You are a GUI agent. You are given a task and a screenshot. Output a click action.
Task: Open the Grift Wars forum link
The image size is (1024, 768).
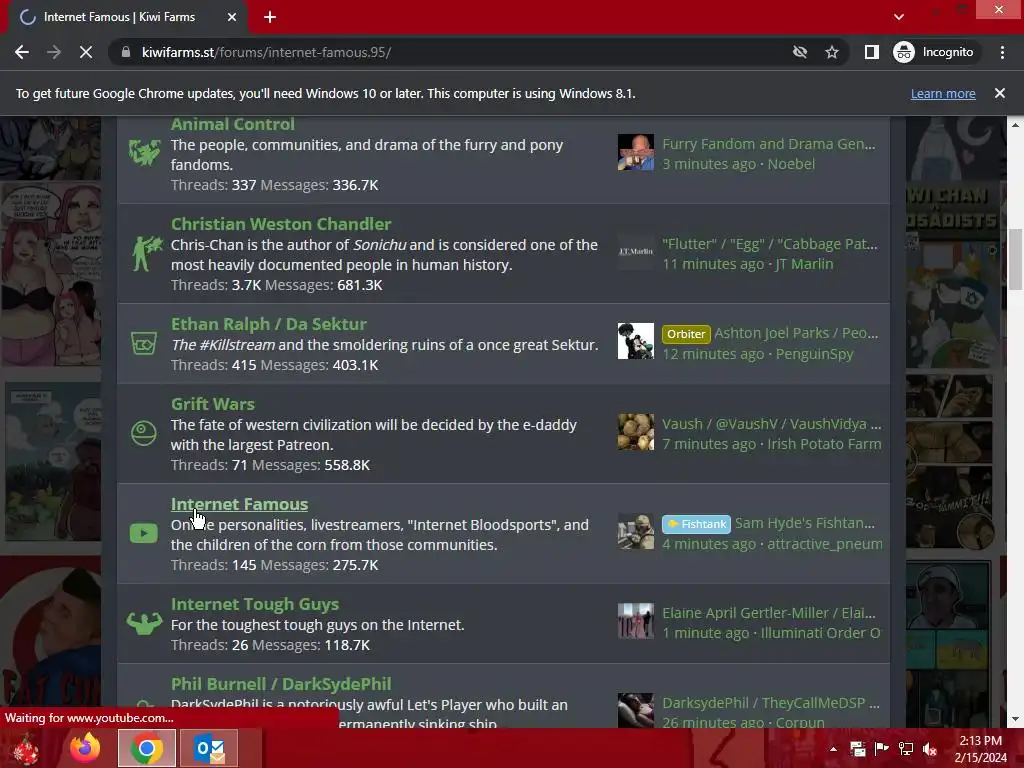point(213,404)
